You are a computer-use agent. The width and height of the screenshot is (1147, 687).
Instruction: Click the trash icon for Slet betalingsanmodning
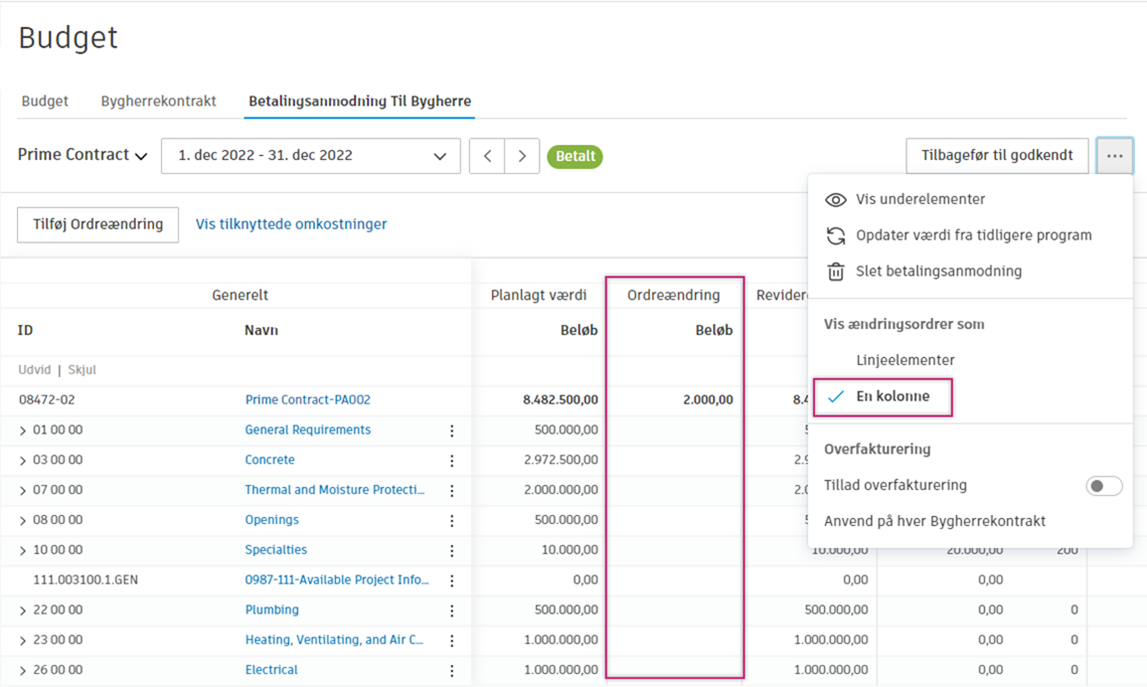pyautogui.click(x=835, y=272)
